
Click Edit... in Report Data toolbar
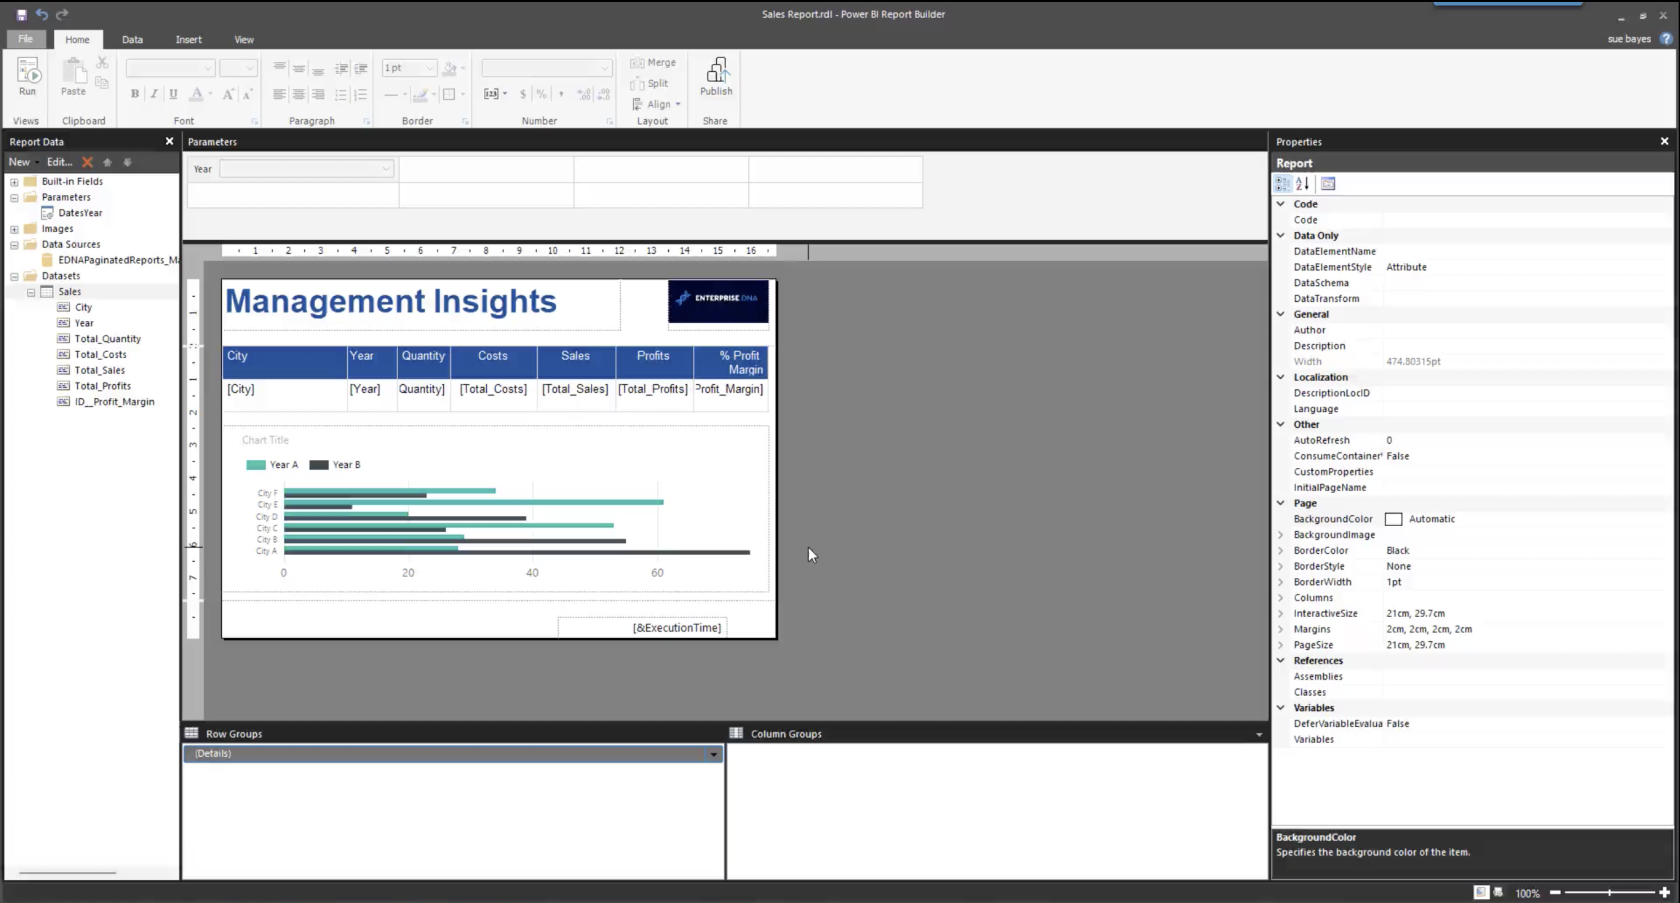(x=59, y=162)
